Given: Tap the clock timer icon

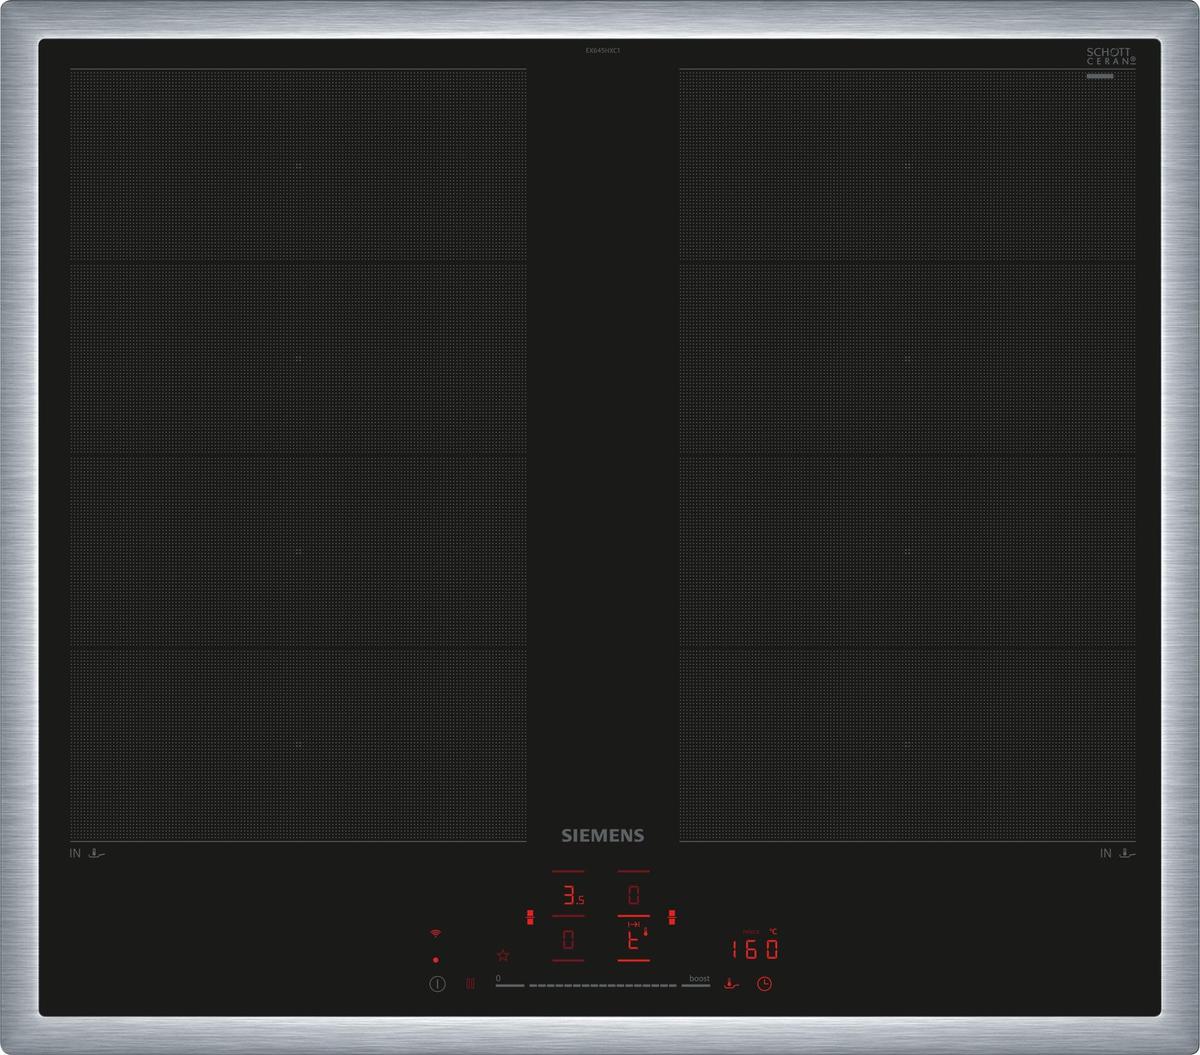Looking at the screenshot, I should pos(764,984).
